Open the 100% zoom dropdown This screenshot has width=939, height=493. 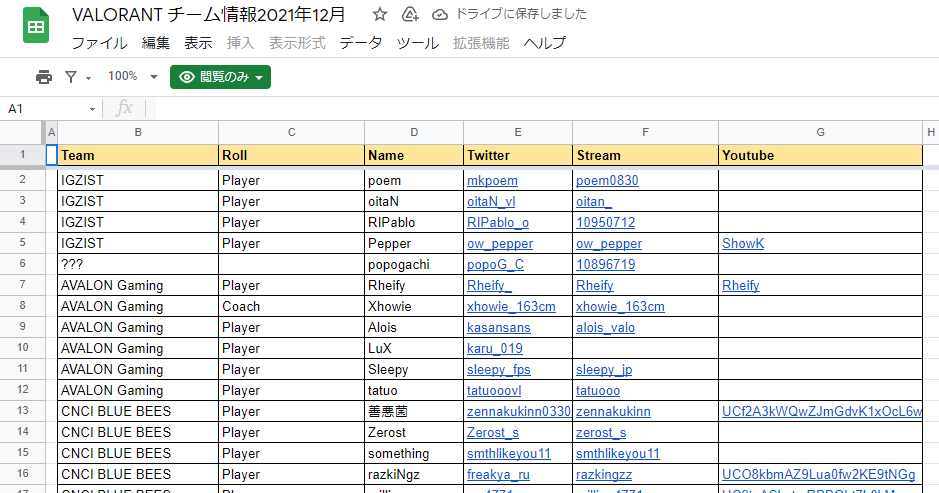coord(132,76)
